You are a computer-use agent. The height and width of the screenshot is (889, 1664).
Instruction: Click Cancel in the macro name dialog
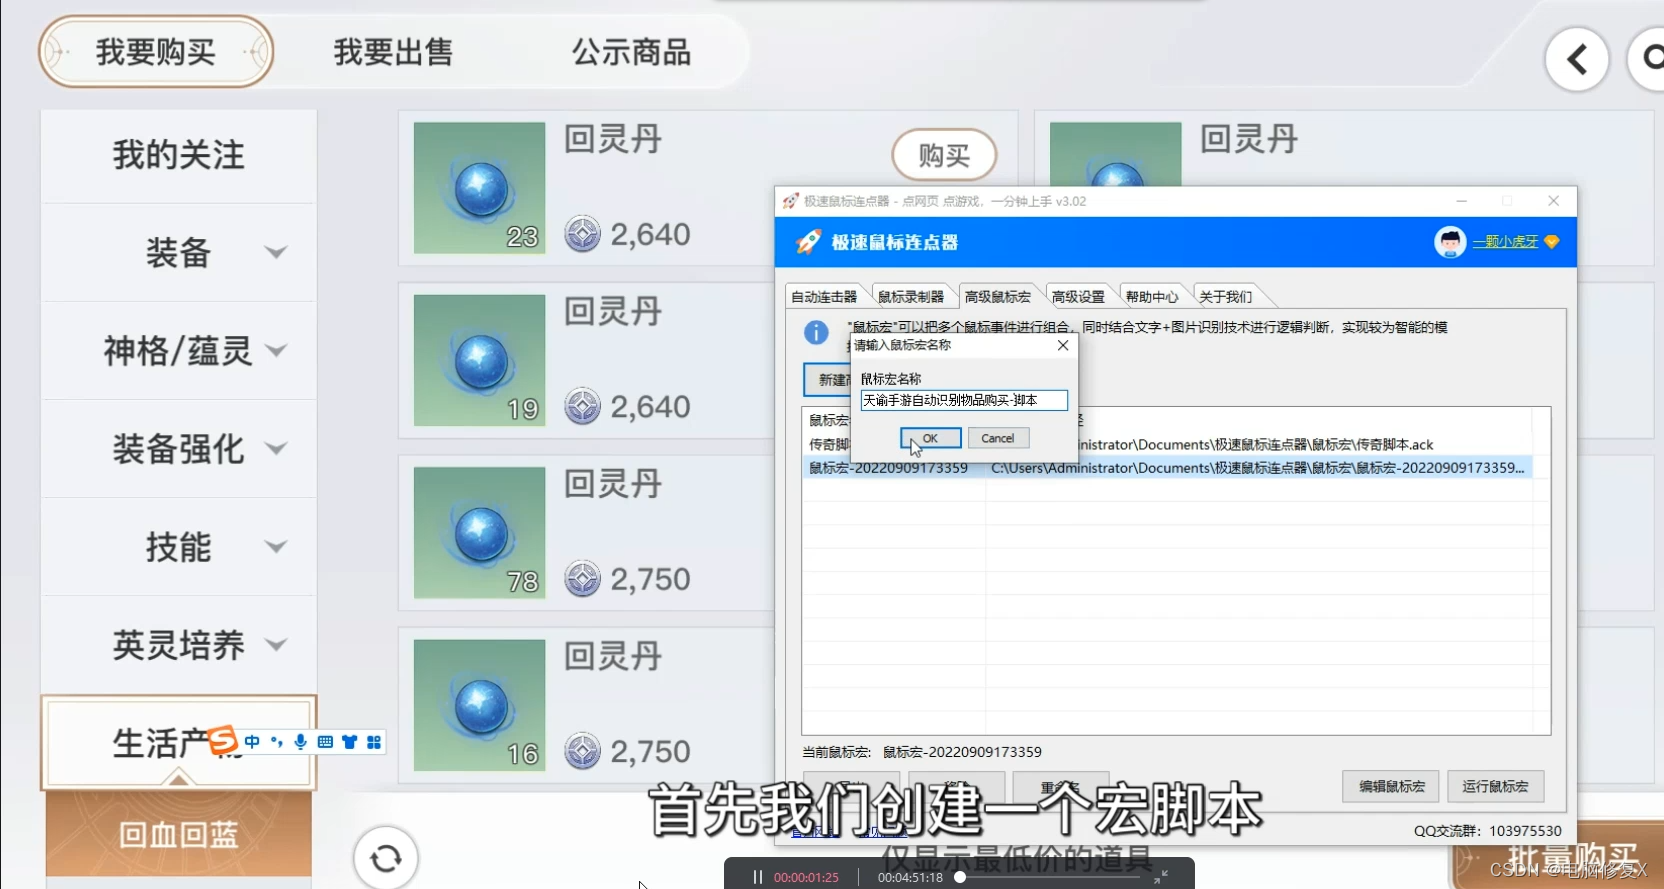click(x=998, y=438)
